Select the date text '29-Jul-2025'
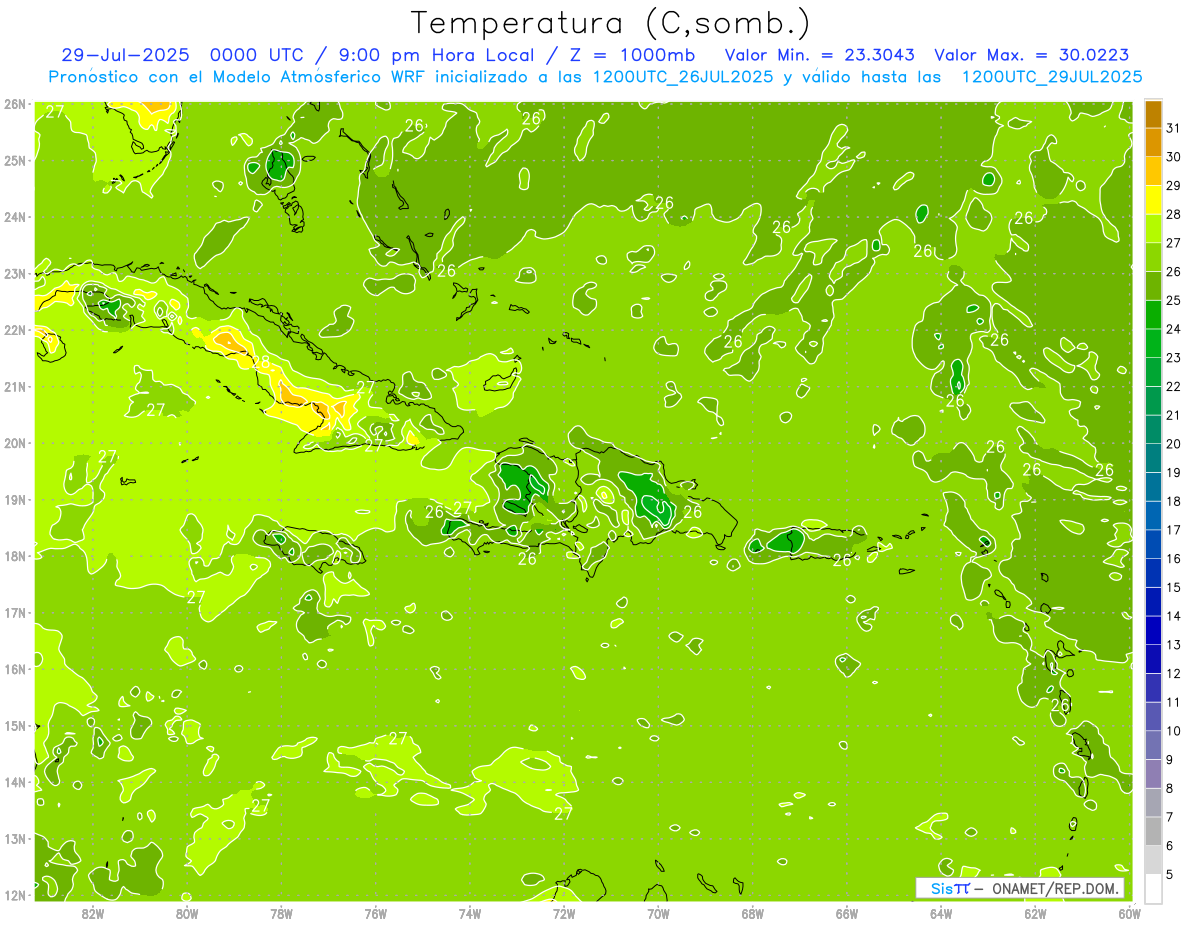Screen dimensions: 1200x927 (x=124, y=54)
